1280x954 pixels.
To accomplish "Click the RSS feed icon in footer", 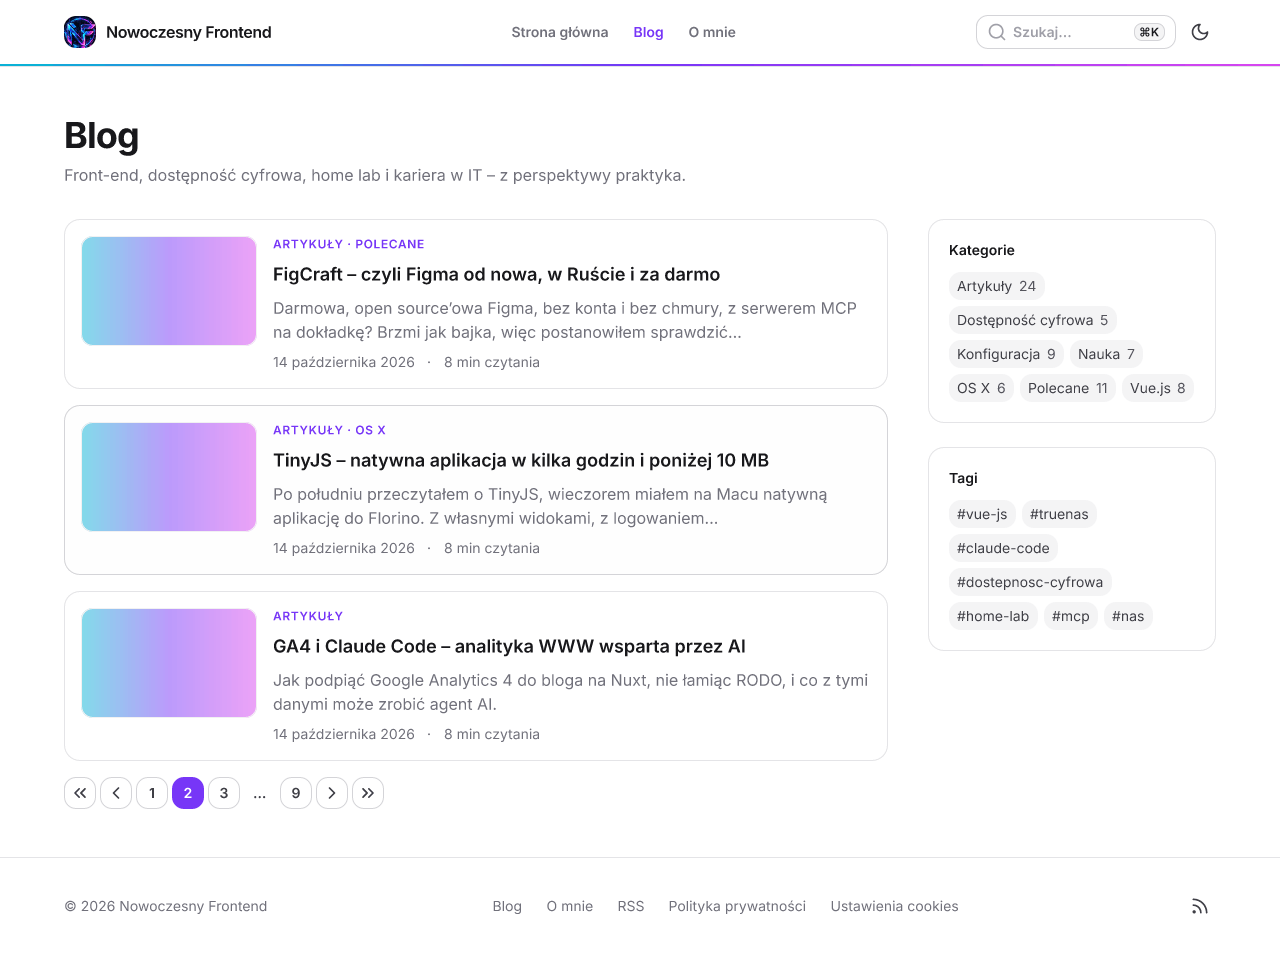I will [1200, 906].
